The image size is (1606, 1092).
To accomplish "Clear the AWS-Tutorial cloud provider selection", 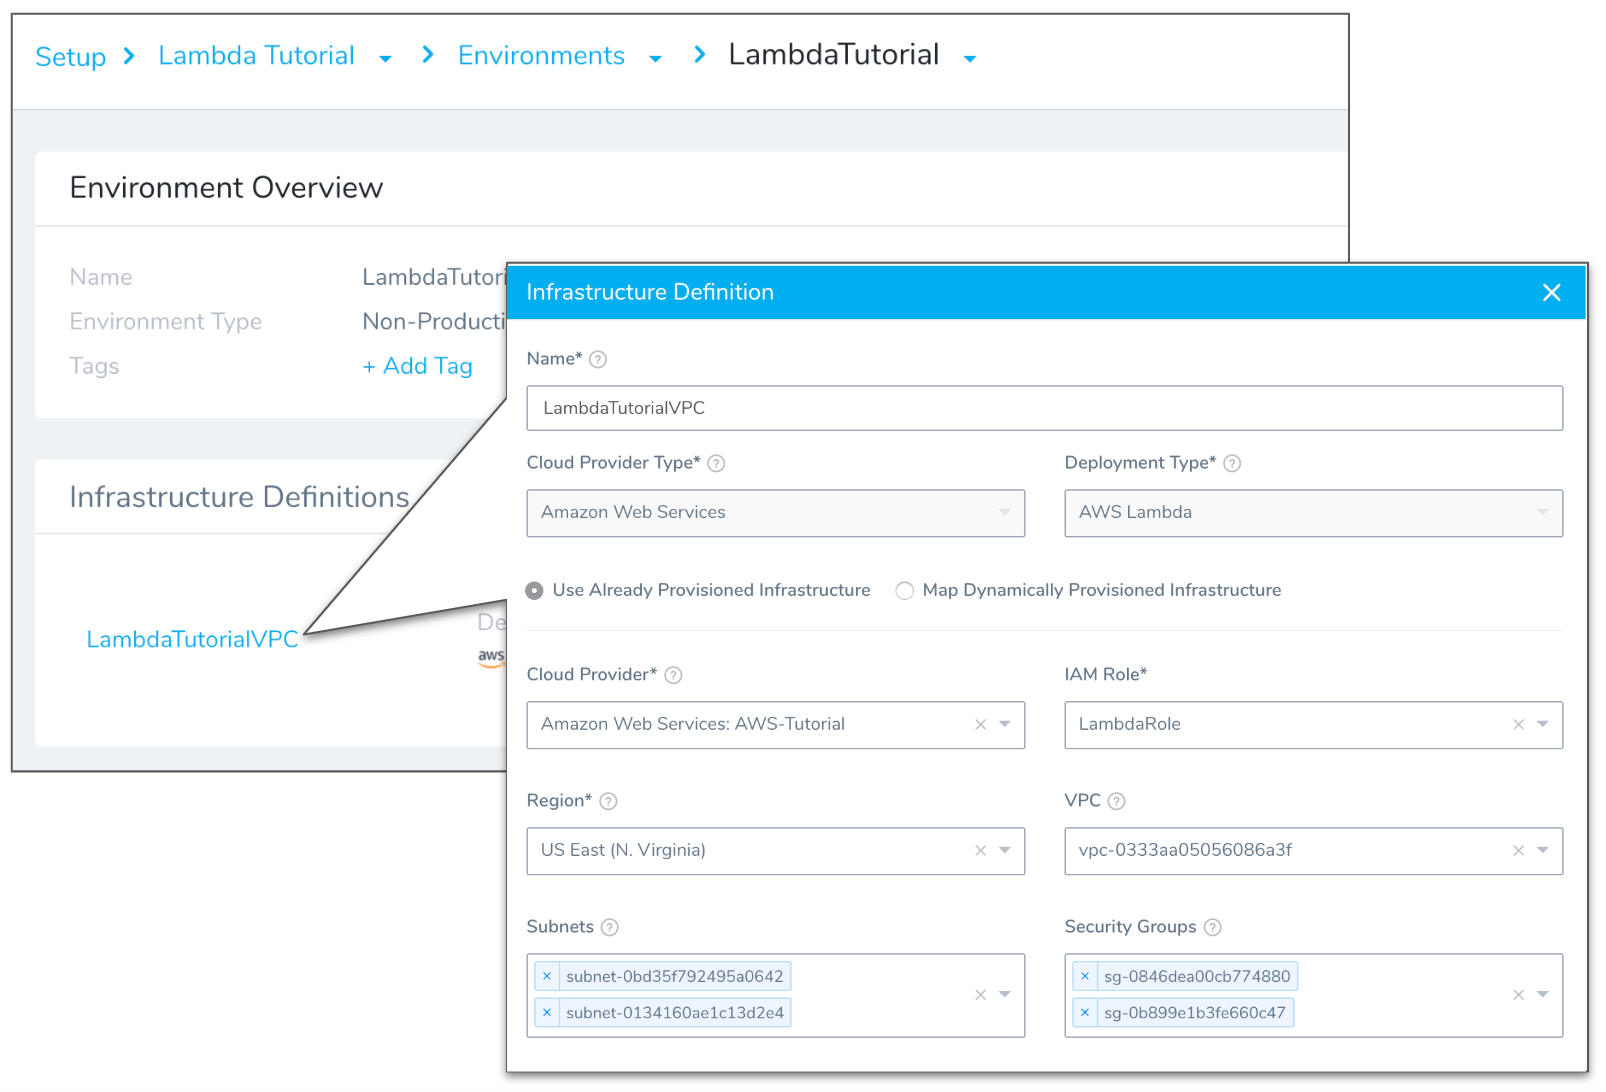I will coord(980,724).
